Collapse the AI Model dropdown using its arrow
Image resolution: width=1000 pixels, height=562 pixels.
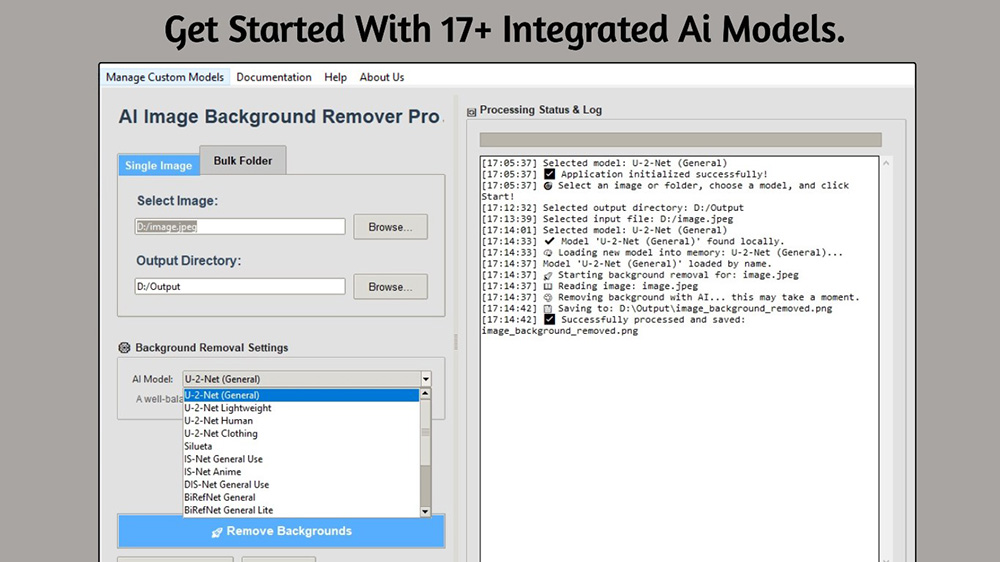(425, 379)
